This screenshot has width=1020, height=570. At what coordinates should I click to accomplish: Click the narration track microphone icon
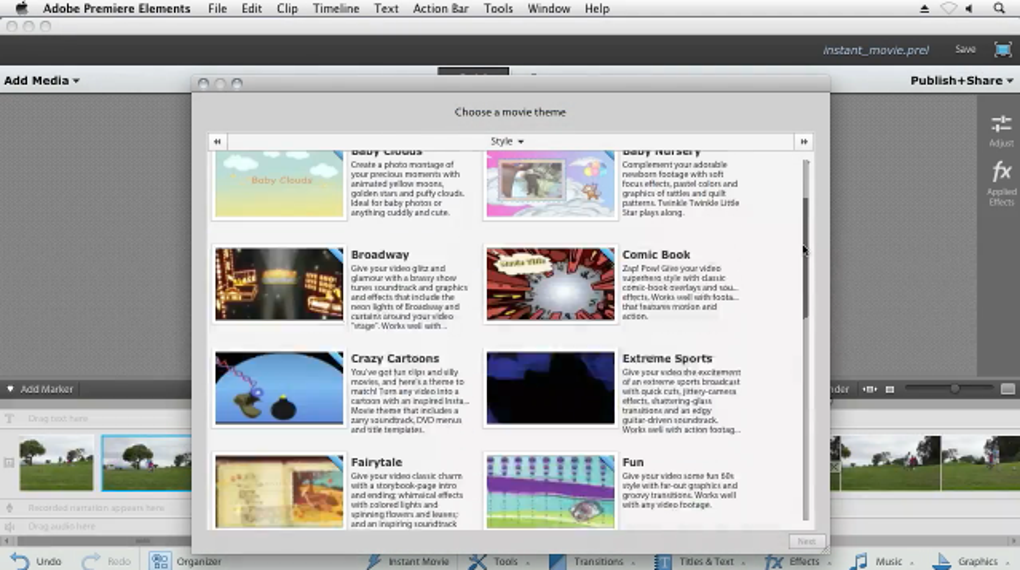tap(9, 508)
